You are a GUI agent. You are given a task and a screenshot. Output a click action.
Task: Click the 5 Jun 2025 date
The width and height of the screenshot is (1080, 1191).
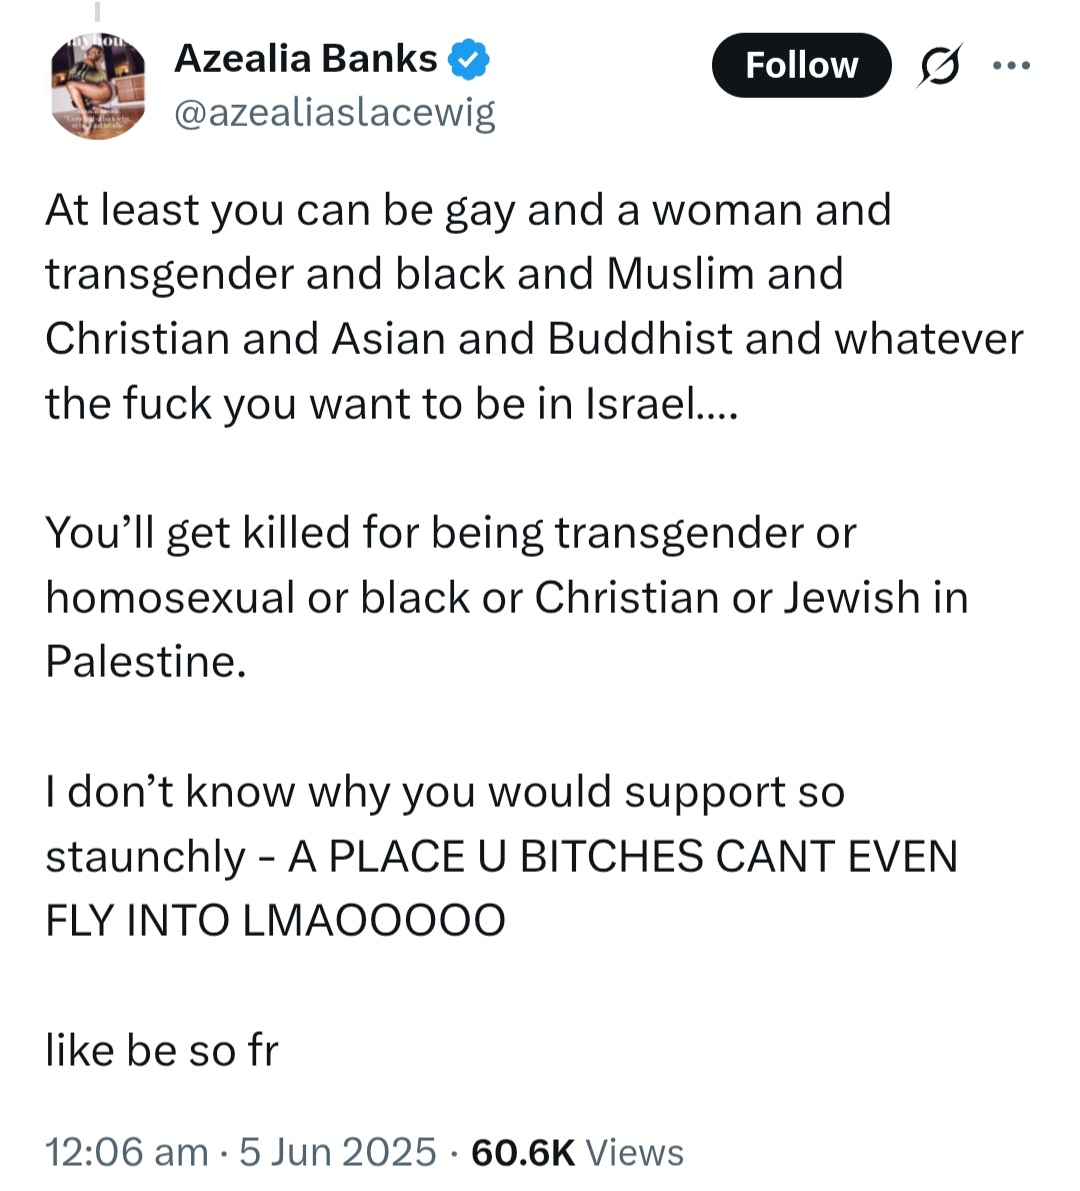(x=338, y=1152)
